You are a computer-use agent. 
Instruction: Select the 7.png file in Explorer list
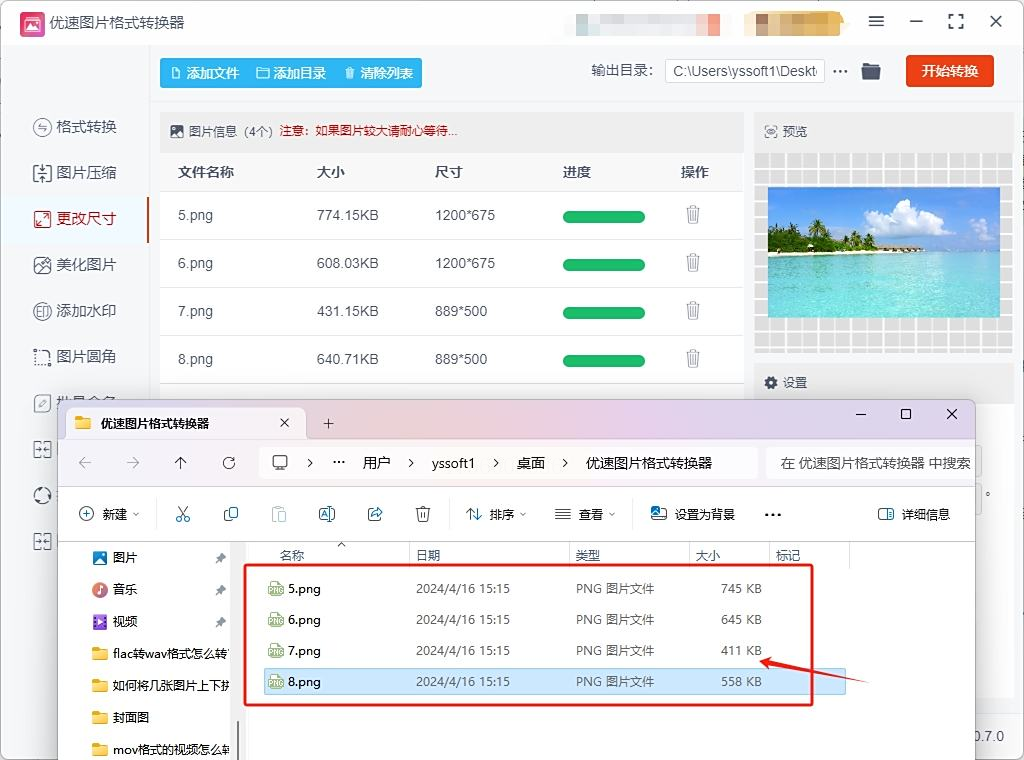tap(304, 651)
